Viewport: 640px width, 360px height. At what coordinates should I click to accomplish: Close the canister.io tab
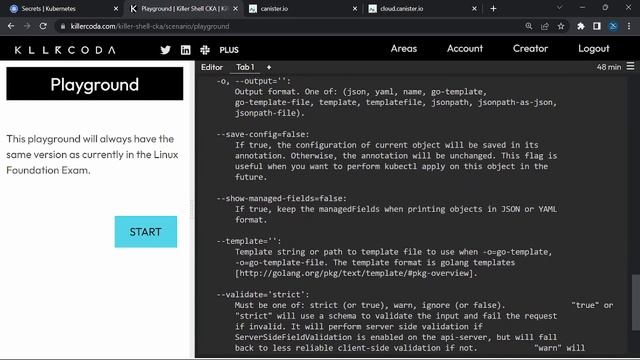(355, 8)
